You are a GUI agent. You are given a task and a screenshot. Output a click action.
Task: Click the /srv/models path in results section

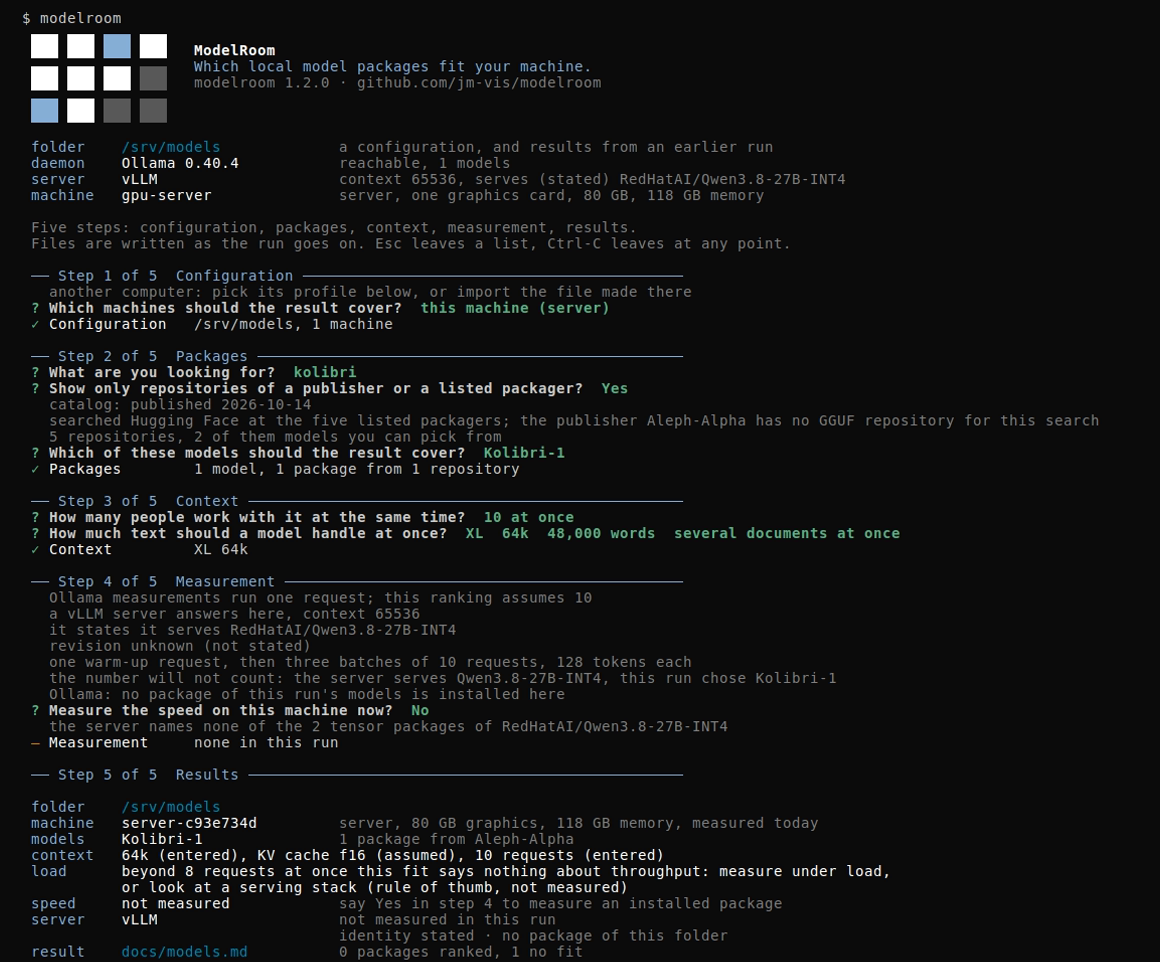tap(171, 807)
